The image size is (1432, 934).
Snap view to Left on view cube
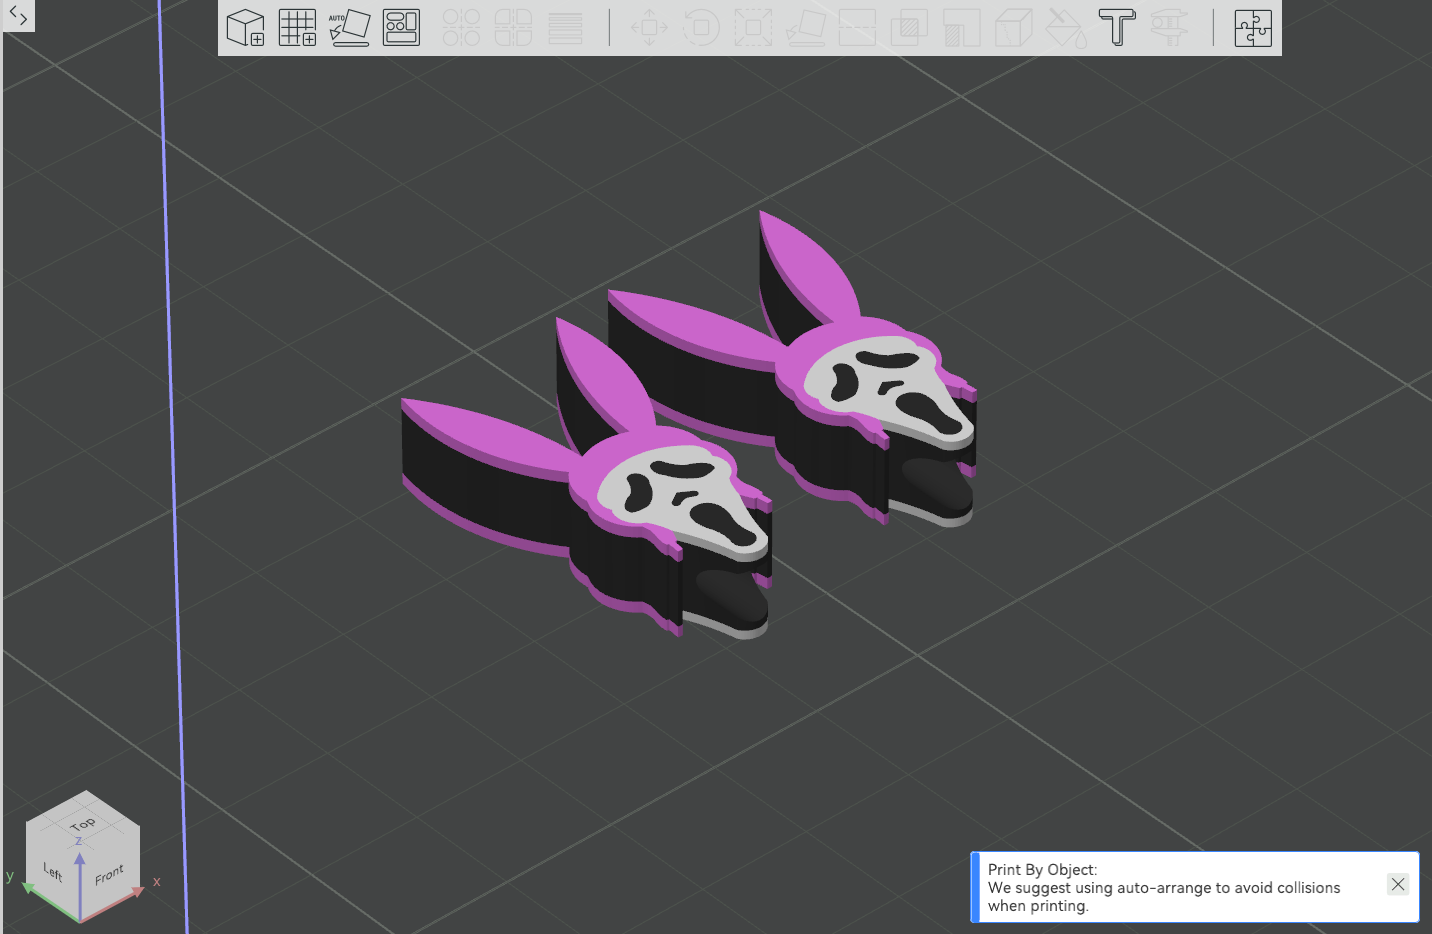pos(53,872)
